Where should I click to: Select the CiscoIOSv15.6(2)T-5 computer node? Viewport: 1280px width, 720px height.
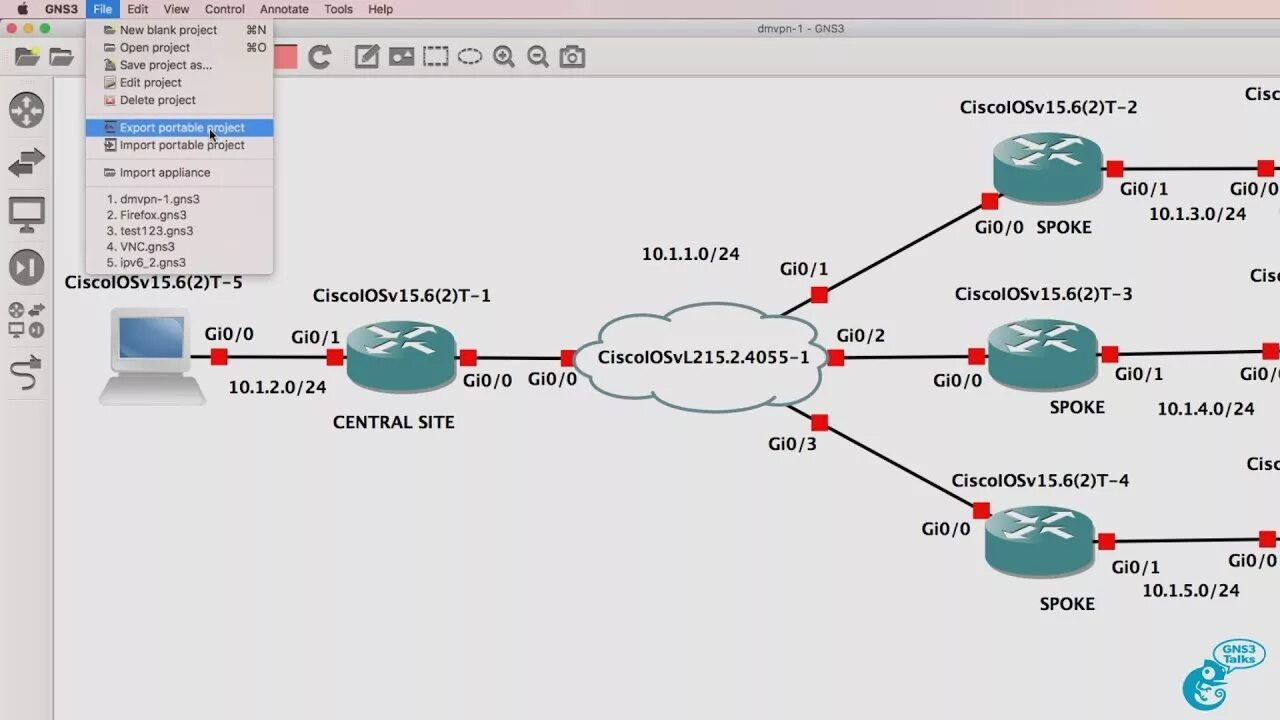[x=152, y=355]
